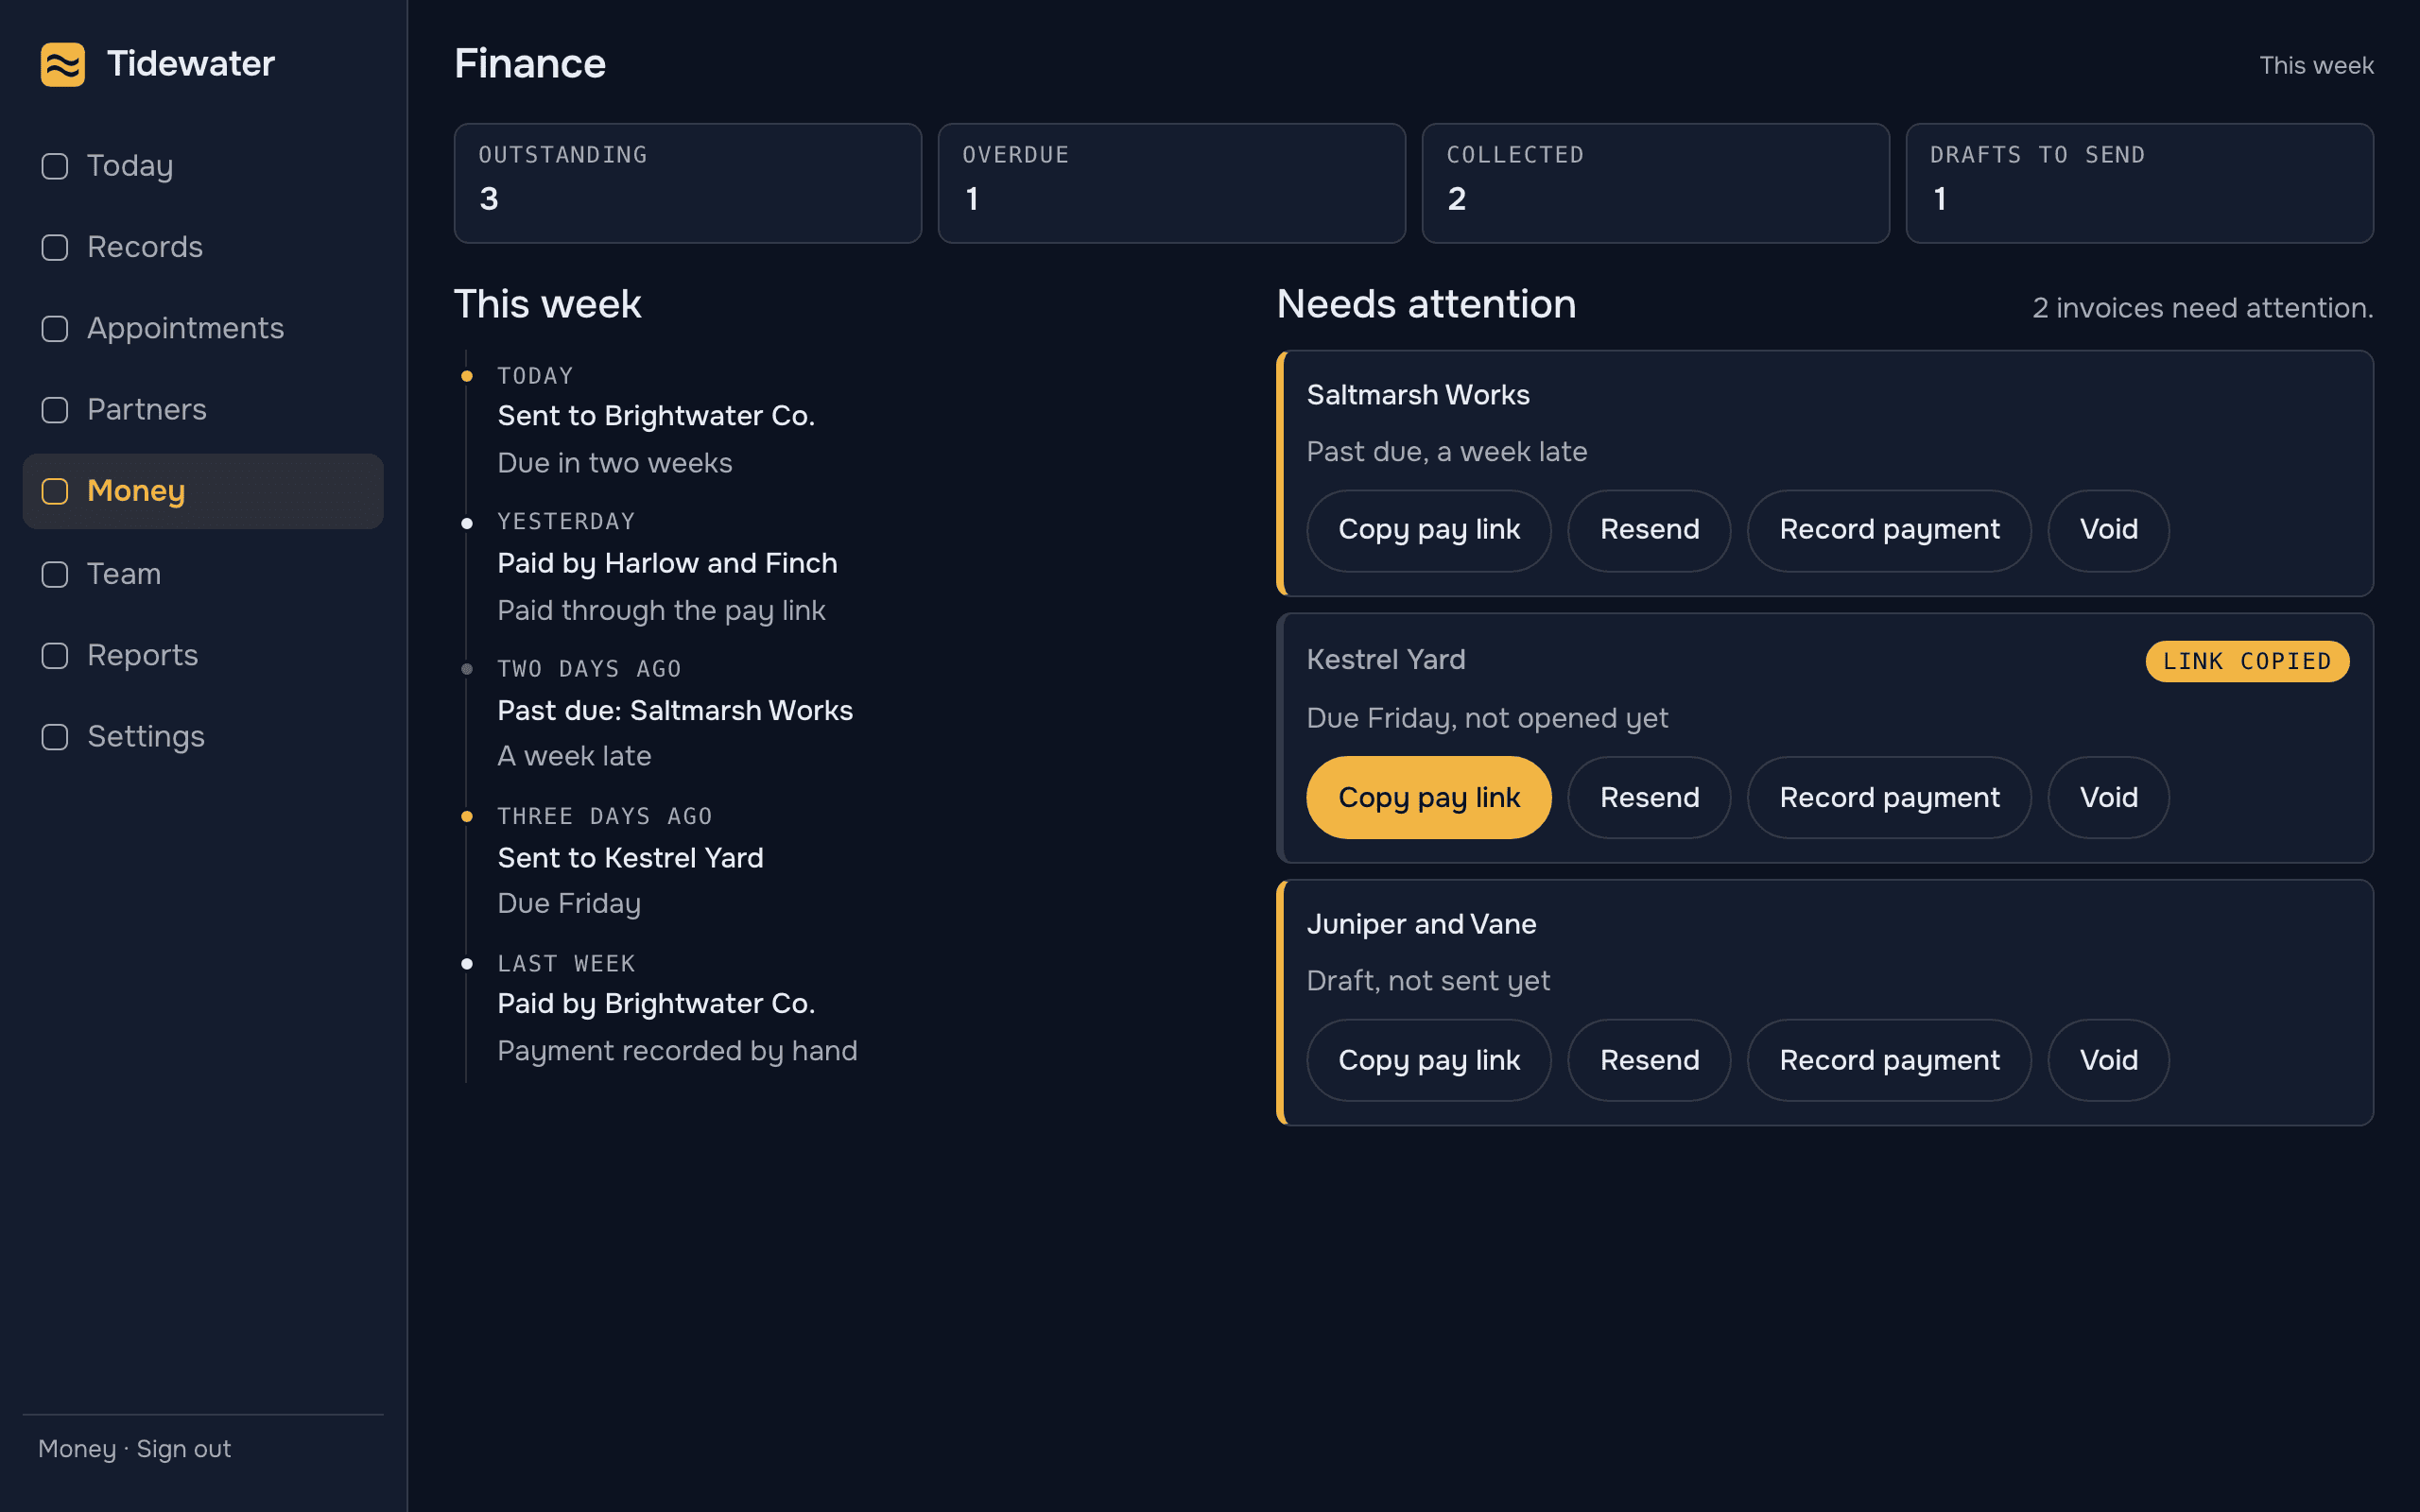Click the square icon beside Appointments
This screenshot has height=1512, width=2420.
point(55,329)
